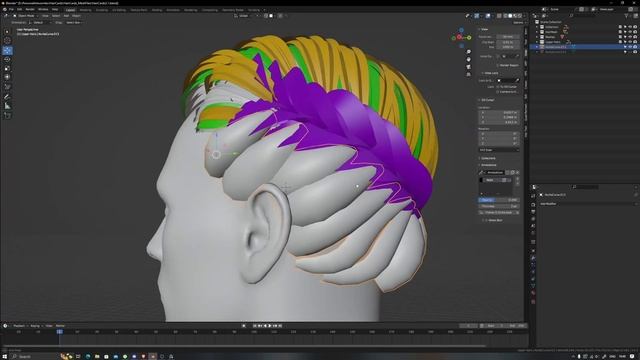Screen dimensions: 640x360
Task: Collapse the View section in sidebar
Action: pyautogui.click(x=483, y=29)
